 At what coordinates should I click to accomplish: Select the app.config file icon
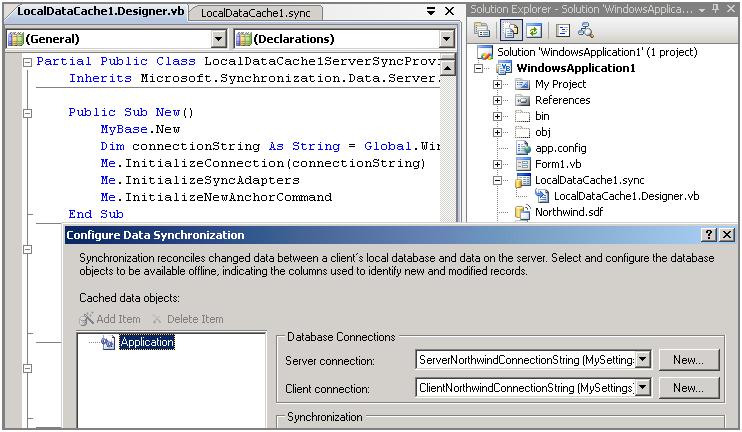[522, 148]
